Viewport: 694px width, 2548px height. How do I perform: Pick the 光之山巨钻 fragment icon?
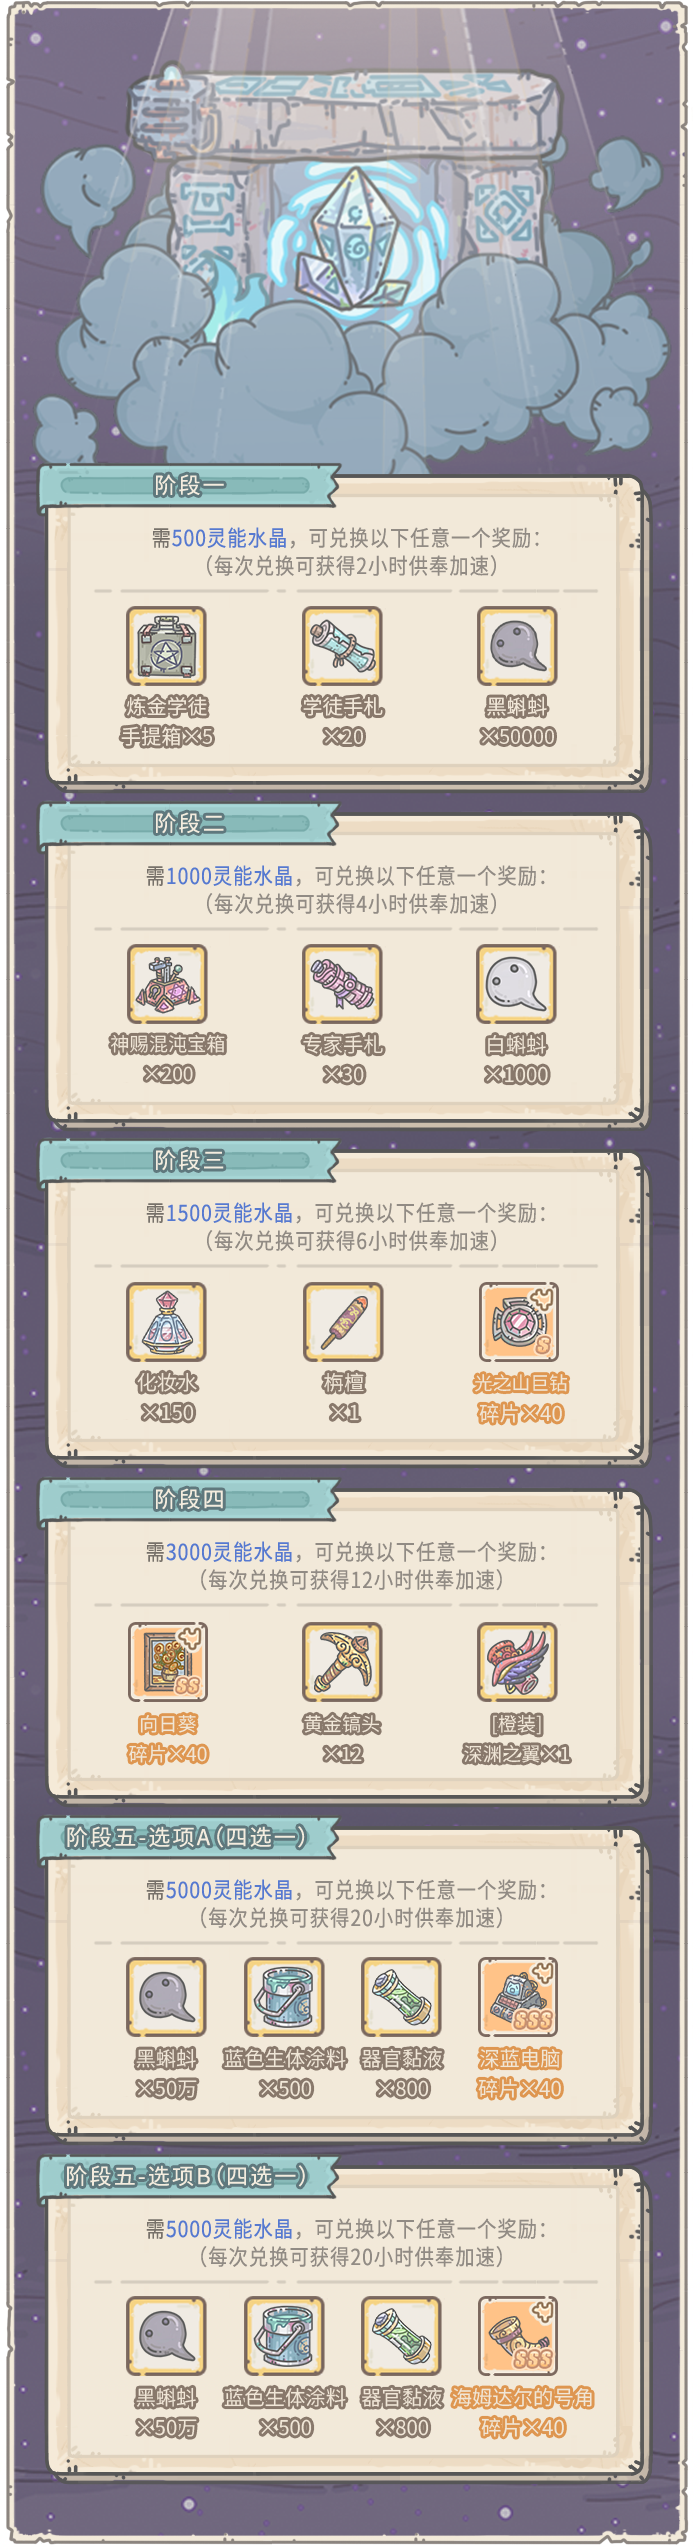click(519, 1322)
